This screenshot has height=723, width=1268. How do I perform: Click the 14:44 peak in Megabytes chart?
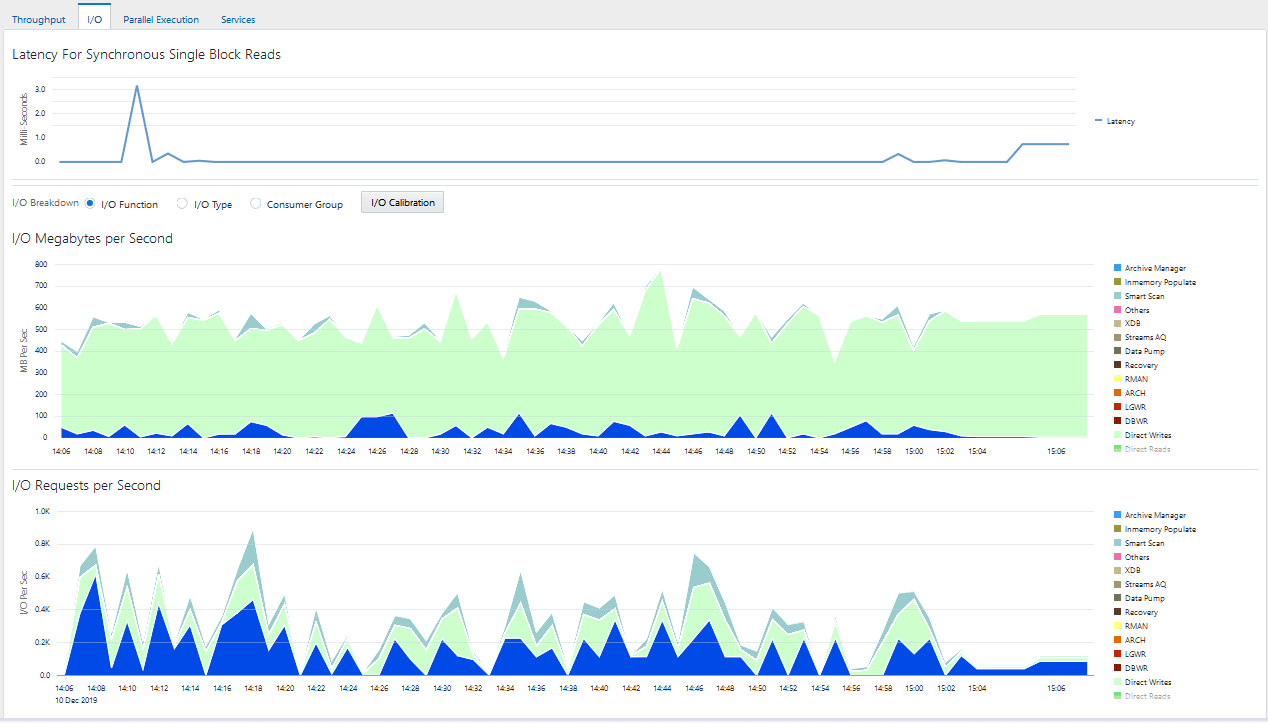click(661, 270)
